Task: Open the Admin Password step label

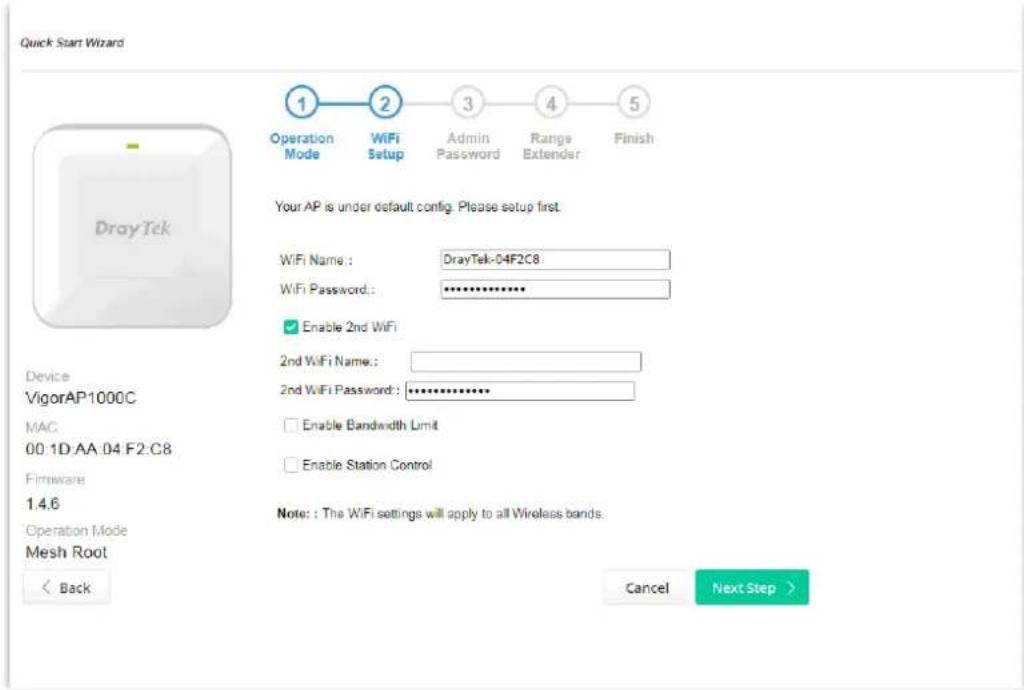Action: click(468, 146)
